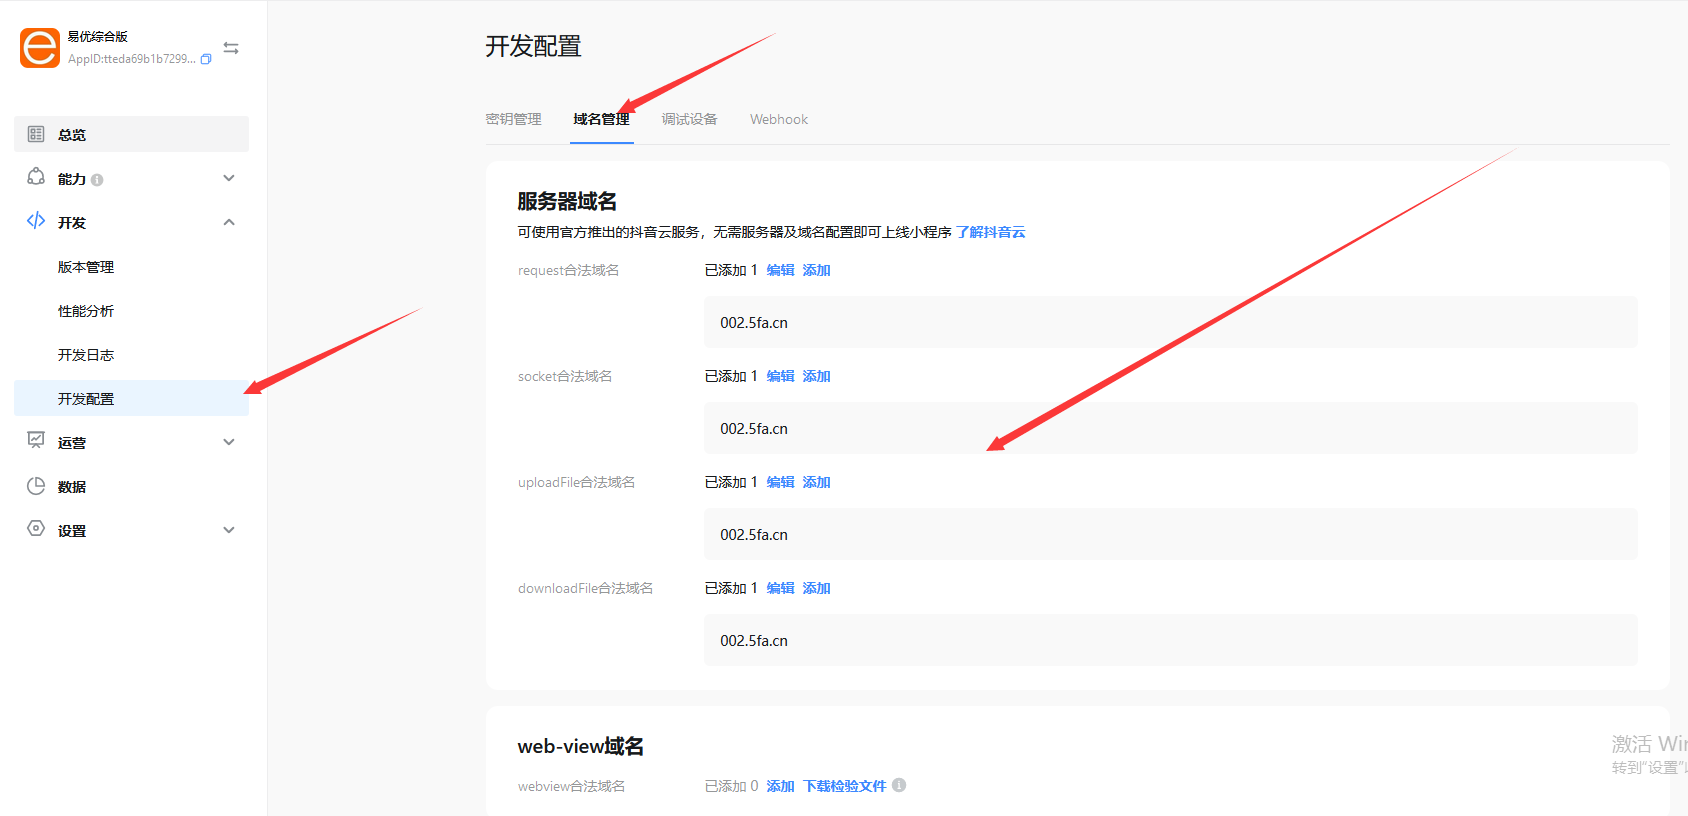Viewport: 1688px width, 816px height.
Task: Click the 002.5fa.cn entry under downloadFile合法域名
Action: click(x=1171, y=640)
